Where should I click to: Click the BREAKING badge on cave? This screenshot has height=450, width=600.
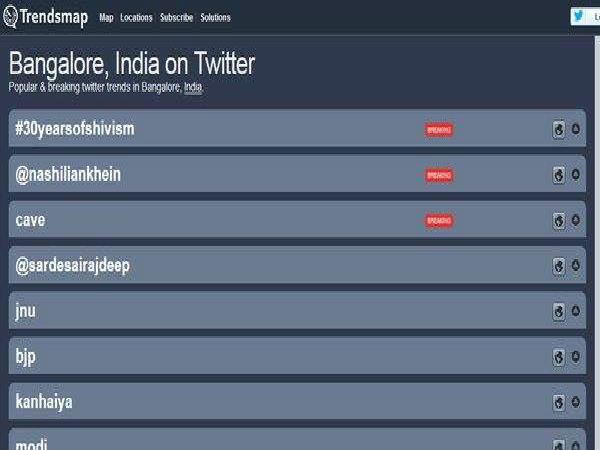pos(439,220)
